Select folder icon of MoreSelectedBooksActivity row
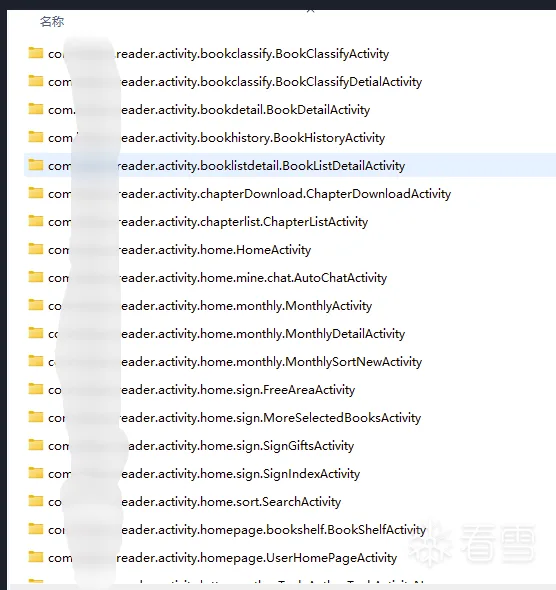The image size is (556, 590). 36,417
